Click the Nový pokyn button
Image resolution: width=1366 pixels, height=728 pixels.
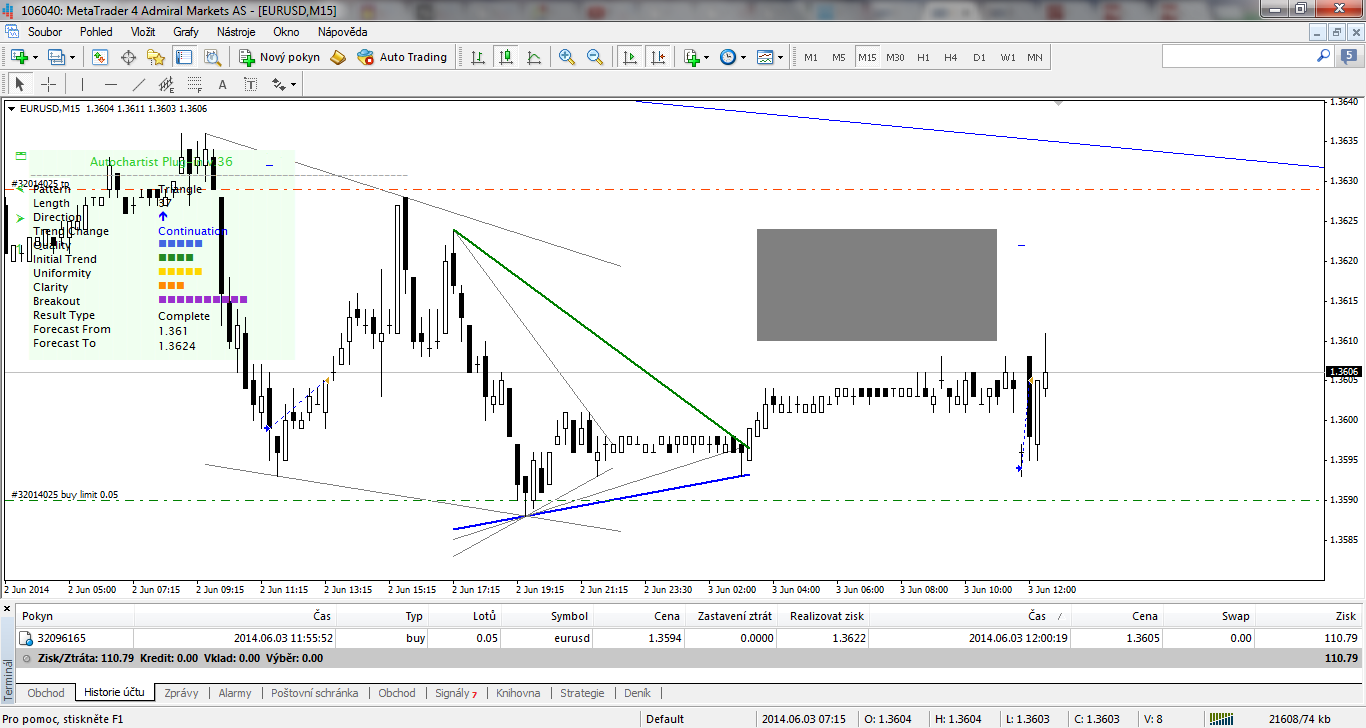pos(279,57)
